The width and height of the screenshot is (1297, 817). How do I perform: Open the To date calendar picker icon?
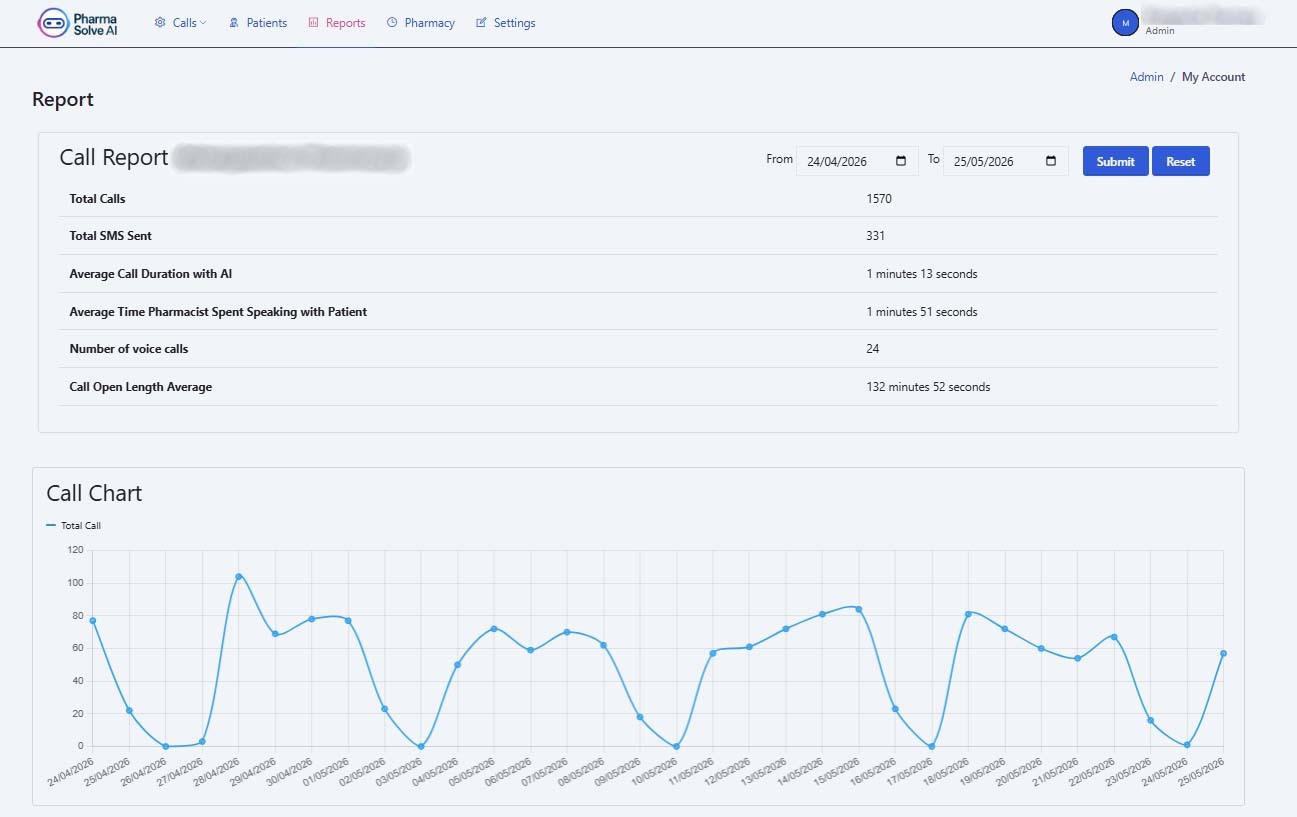[x=1051, y=161]
